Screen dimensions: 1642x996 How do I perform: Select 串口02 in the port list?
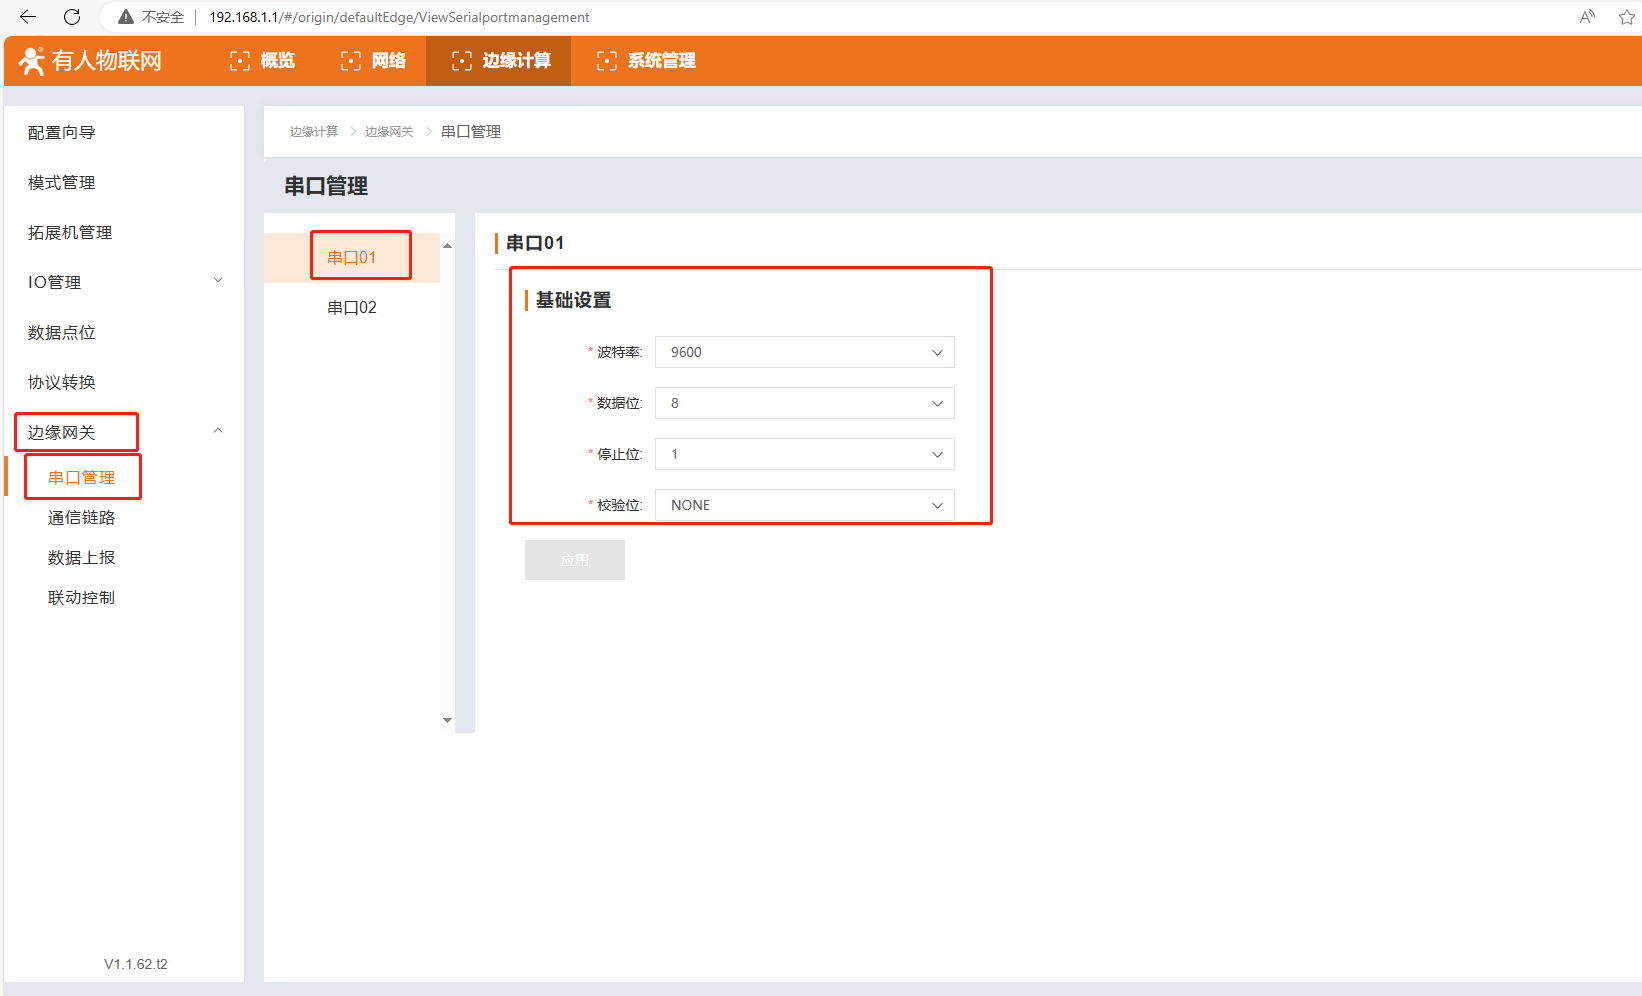[352, 307]
